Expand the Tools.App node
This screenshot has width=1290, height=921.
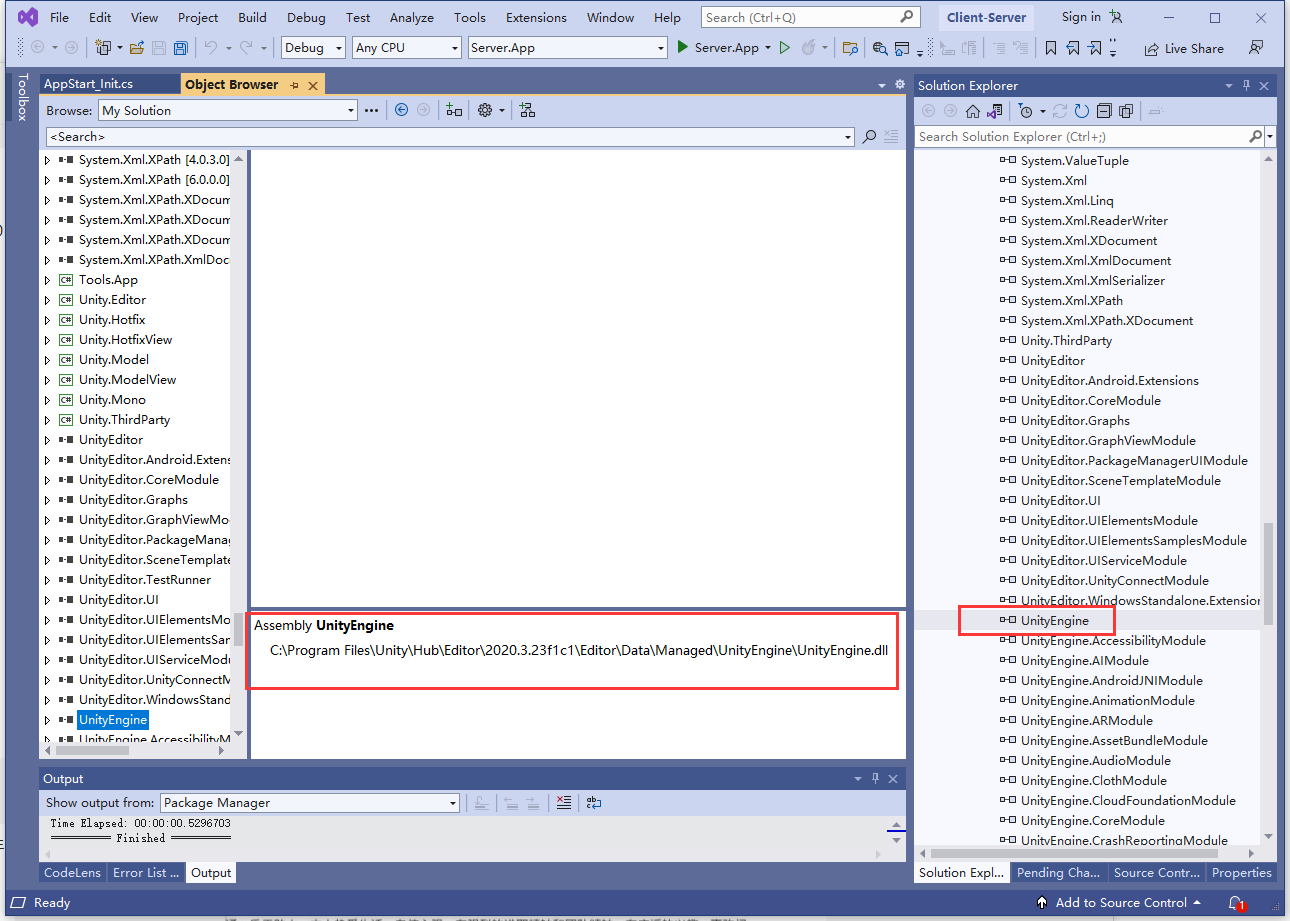pos(47,280)
